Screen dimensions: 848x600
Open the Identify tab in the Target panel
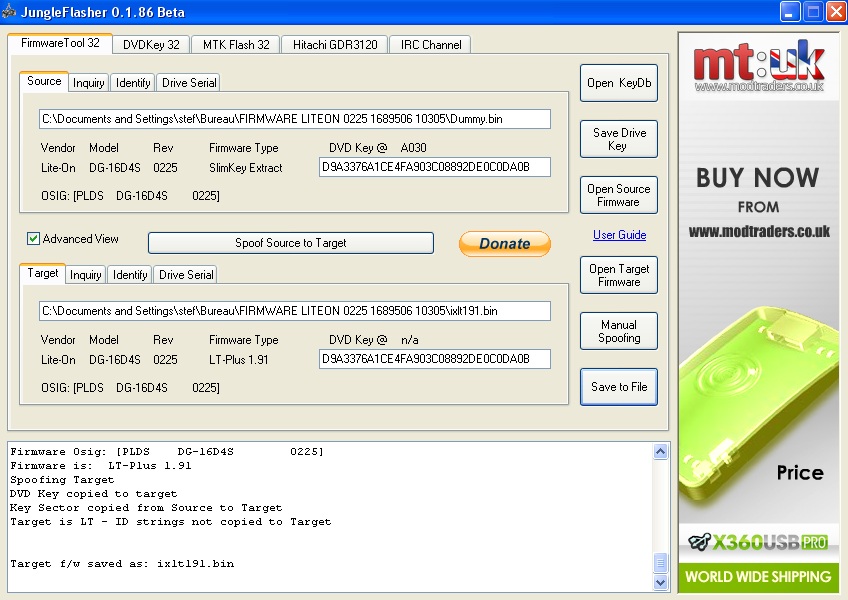[130, 275]
